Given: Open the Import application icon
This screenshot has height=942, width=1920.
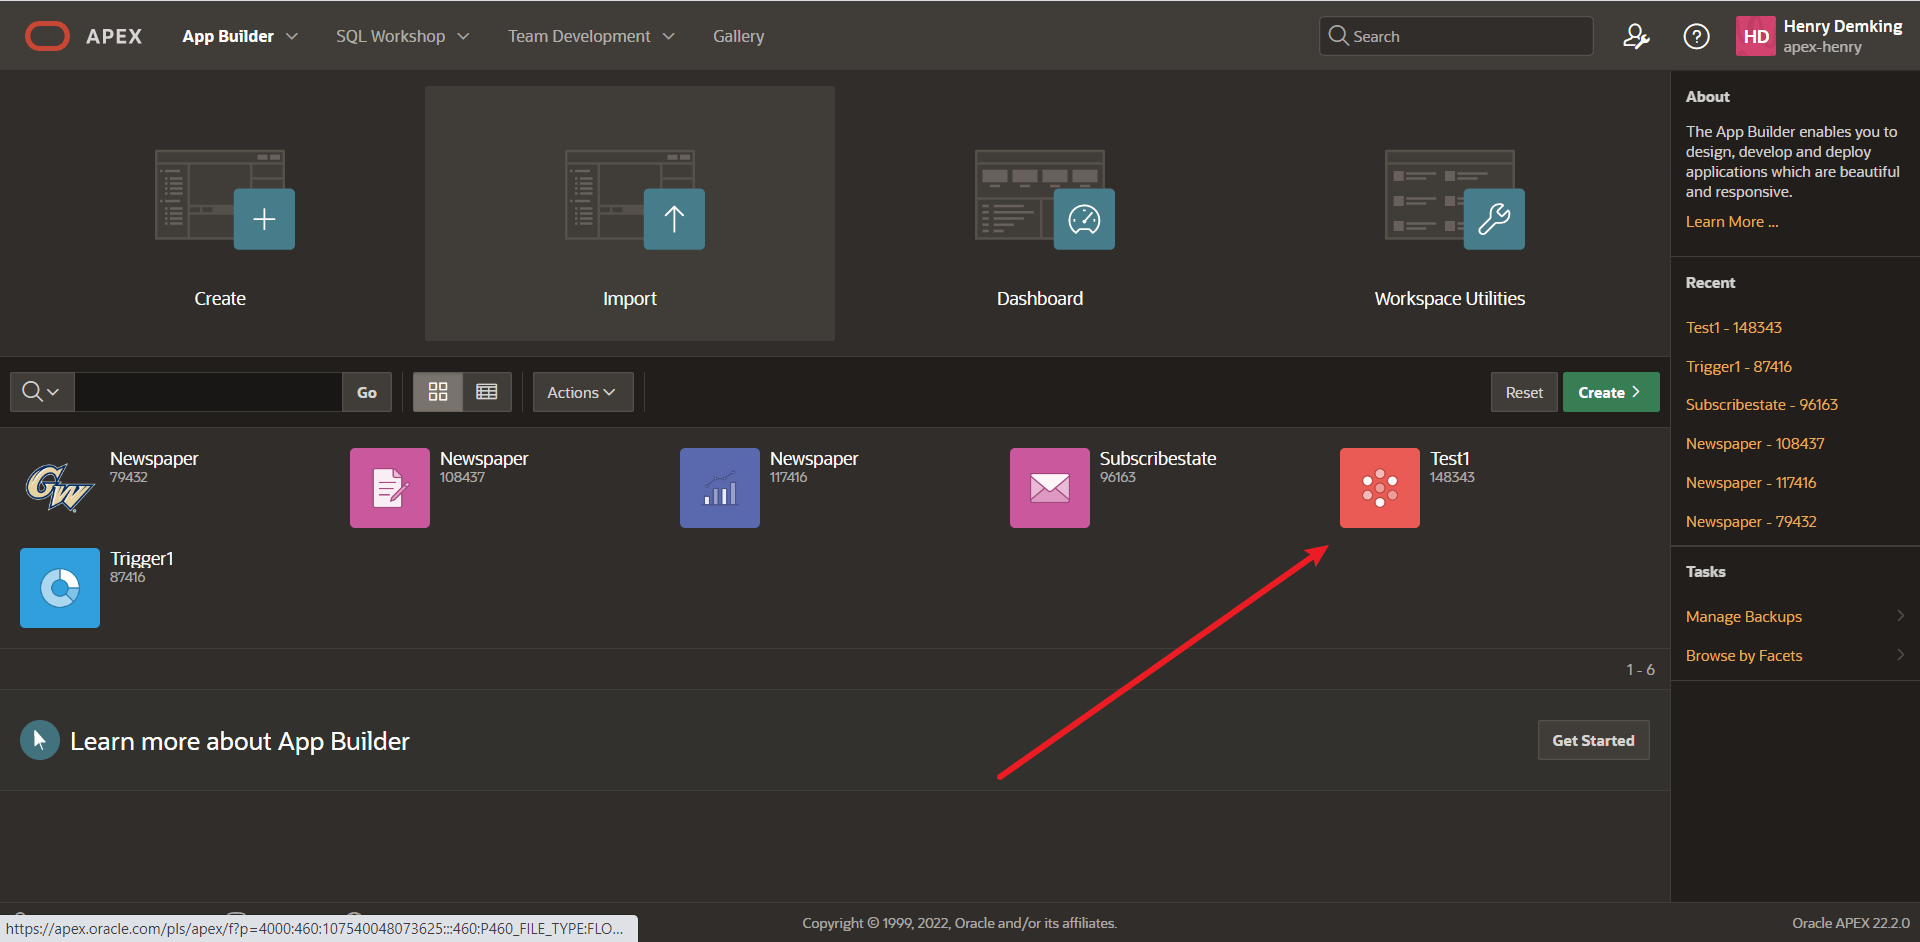Looking at the screenshot, I should [x=635, y=200].
